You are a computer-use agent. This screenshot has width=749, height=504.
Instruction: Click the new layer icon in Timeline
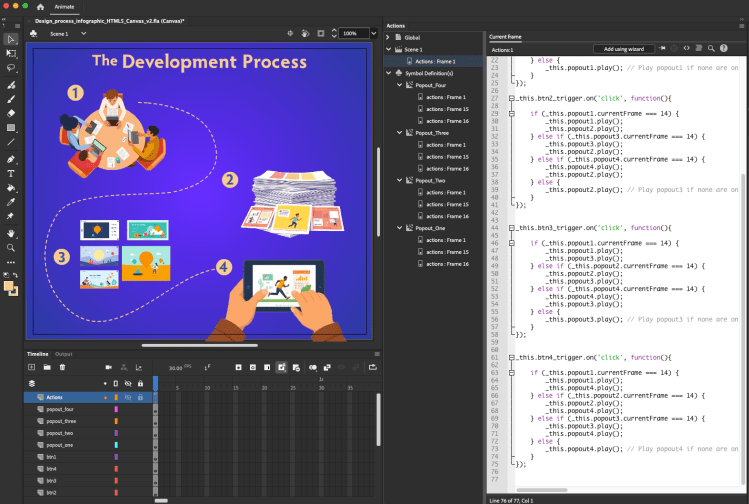click(x=31, y=367)
